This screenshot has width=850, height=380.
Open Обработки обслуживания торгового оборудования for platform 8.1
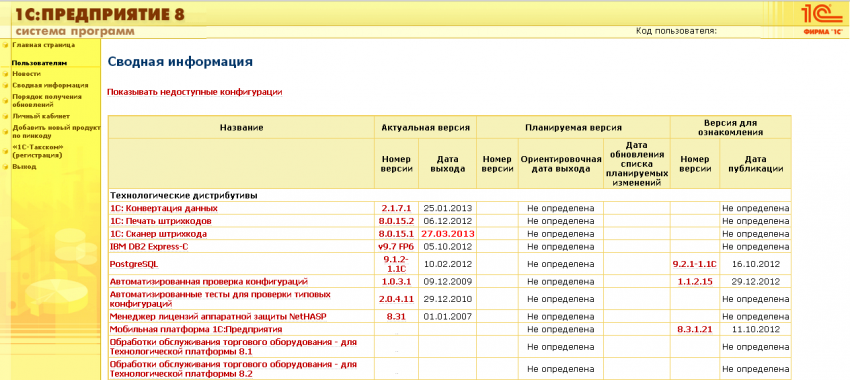point(233,346)
